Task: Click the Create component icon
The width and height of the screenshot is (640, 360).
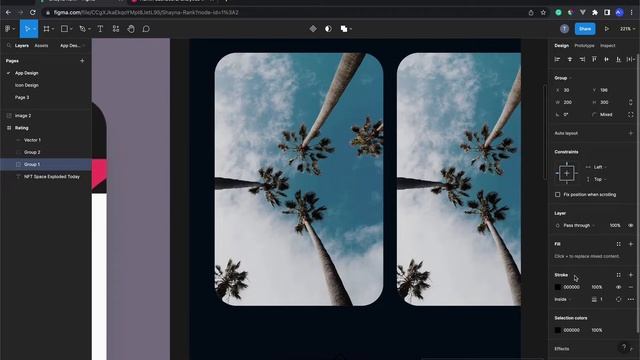Action: point(313,29)
